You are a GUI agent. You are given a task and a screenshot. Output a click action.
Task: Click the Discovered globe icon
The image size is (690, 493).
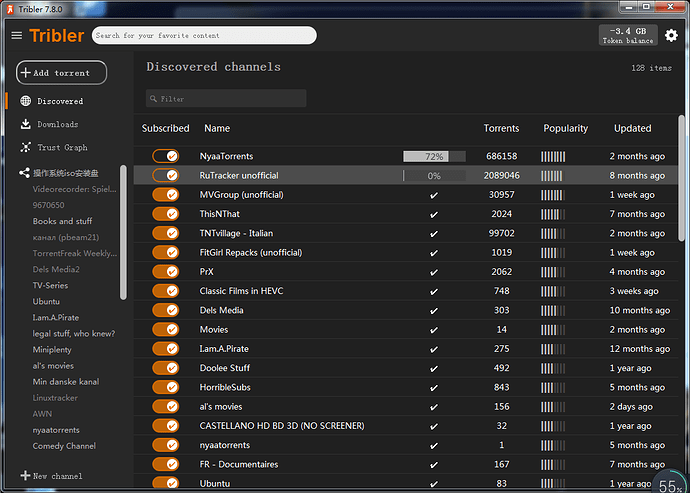(26, 101)
